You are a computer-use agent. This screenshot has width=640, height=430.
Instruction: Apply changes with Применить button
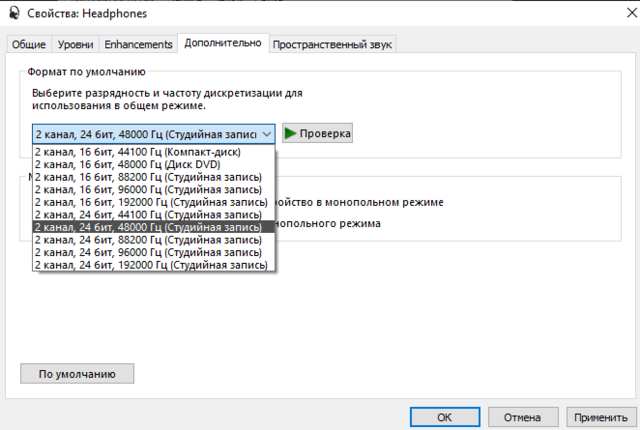601,416
